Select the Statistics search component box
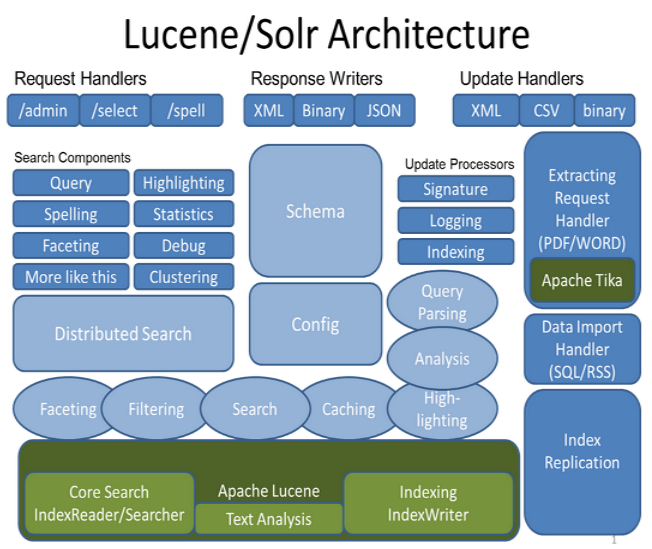The image size is (652, 549). click(184, 214)
